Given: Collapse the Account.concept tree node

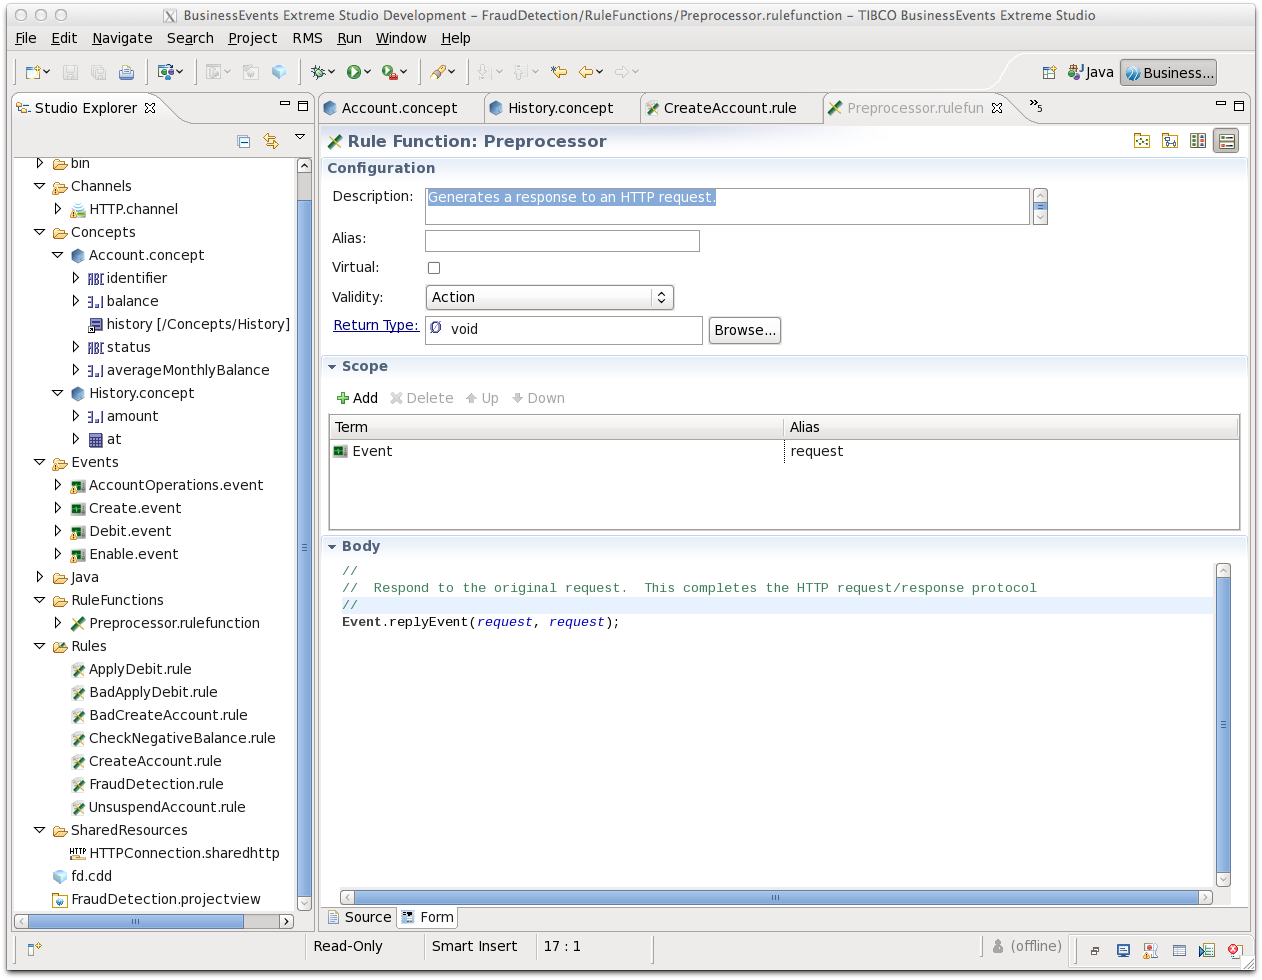Looking at the screenshot, I should pyautogui.click(x=58, y=255).
